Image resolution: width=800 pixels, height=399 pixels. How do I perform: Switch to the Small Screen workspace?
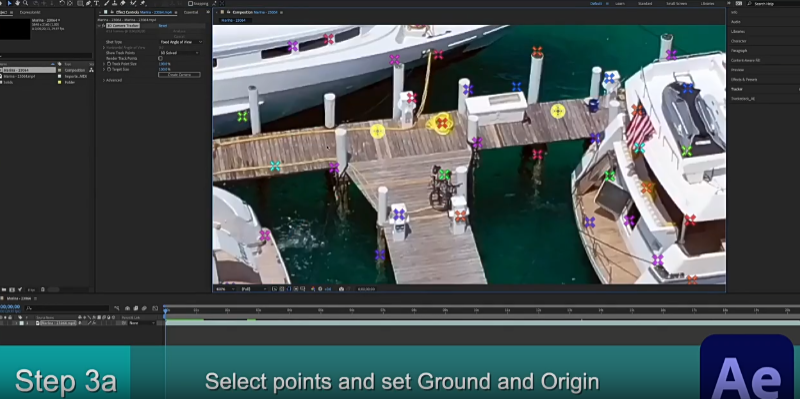coord(677,4)
